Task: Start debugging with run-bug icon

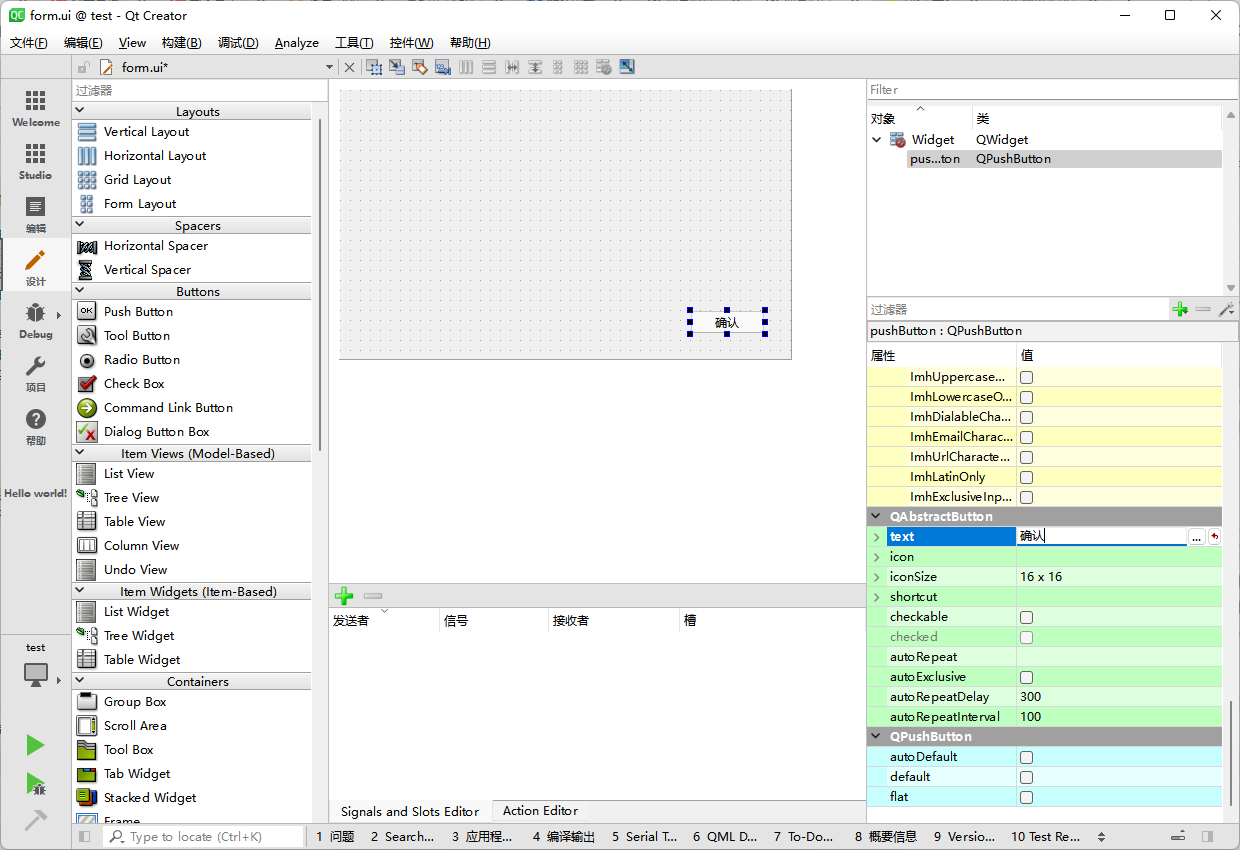Action: (x=35, y=783)
